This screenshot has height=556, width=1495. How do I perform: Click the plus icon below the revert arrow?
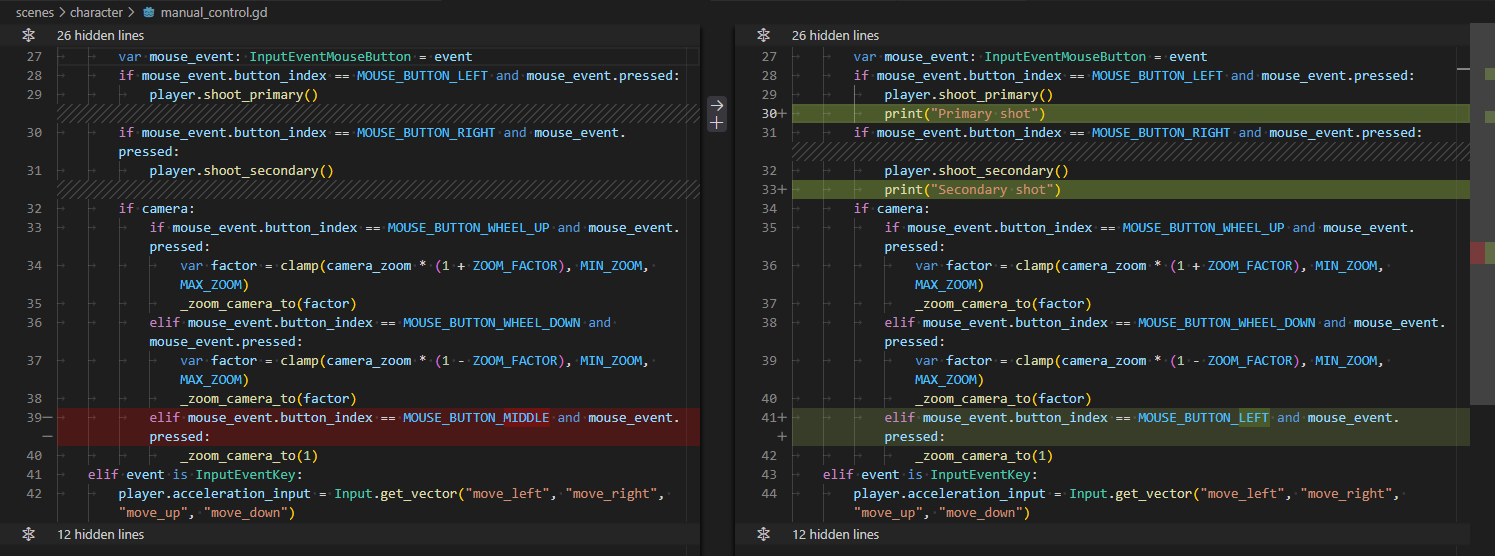pyautogui.click(x=716, y=122)
